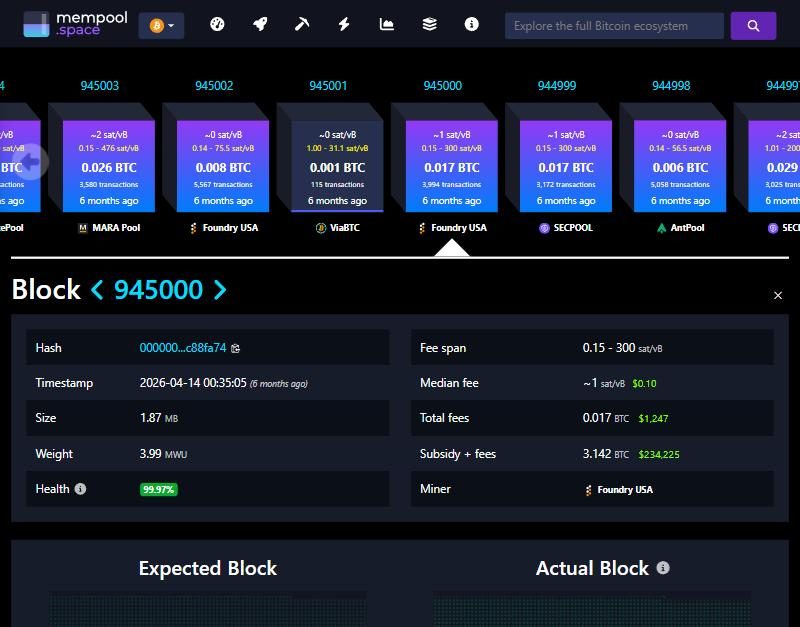Open block height link 945002
The height and width of the screenshot is (627, 800).
(x=214, y=86)
